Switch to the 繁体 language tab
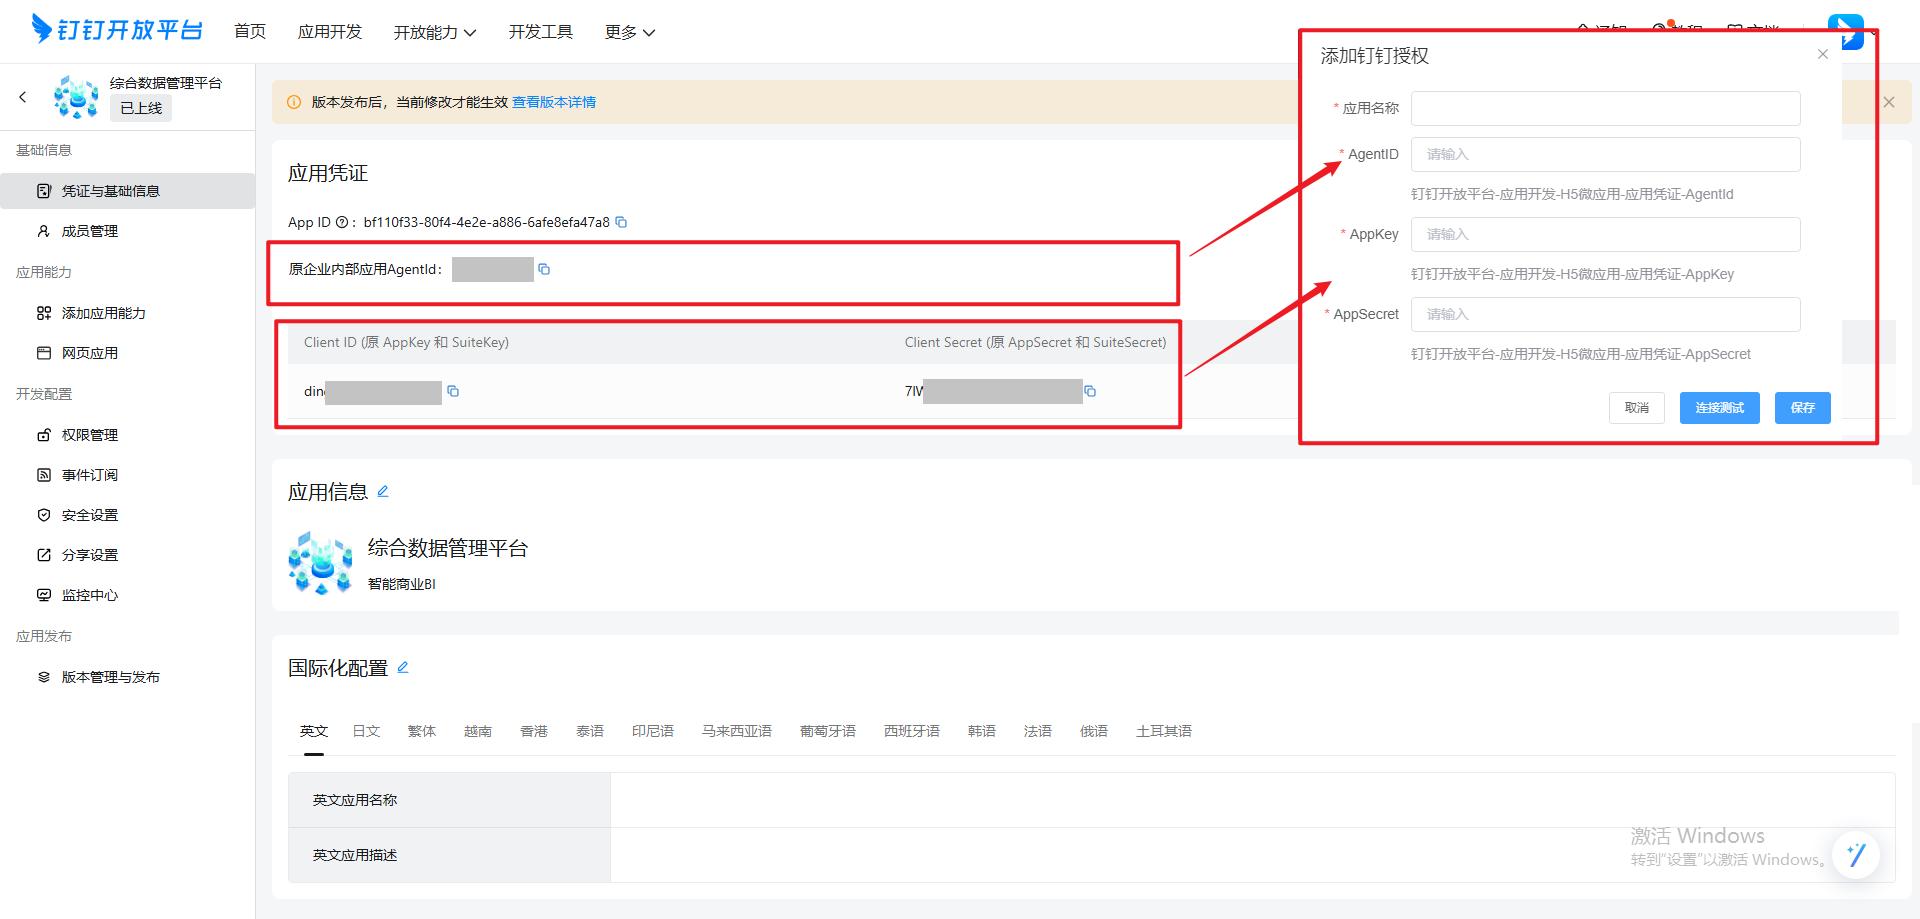1920x919 pixels. coord(422,731)
